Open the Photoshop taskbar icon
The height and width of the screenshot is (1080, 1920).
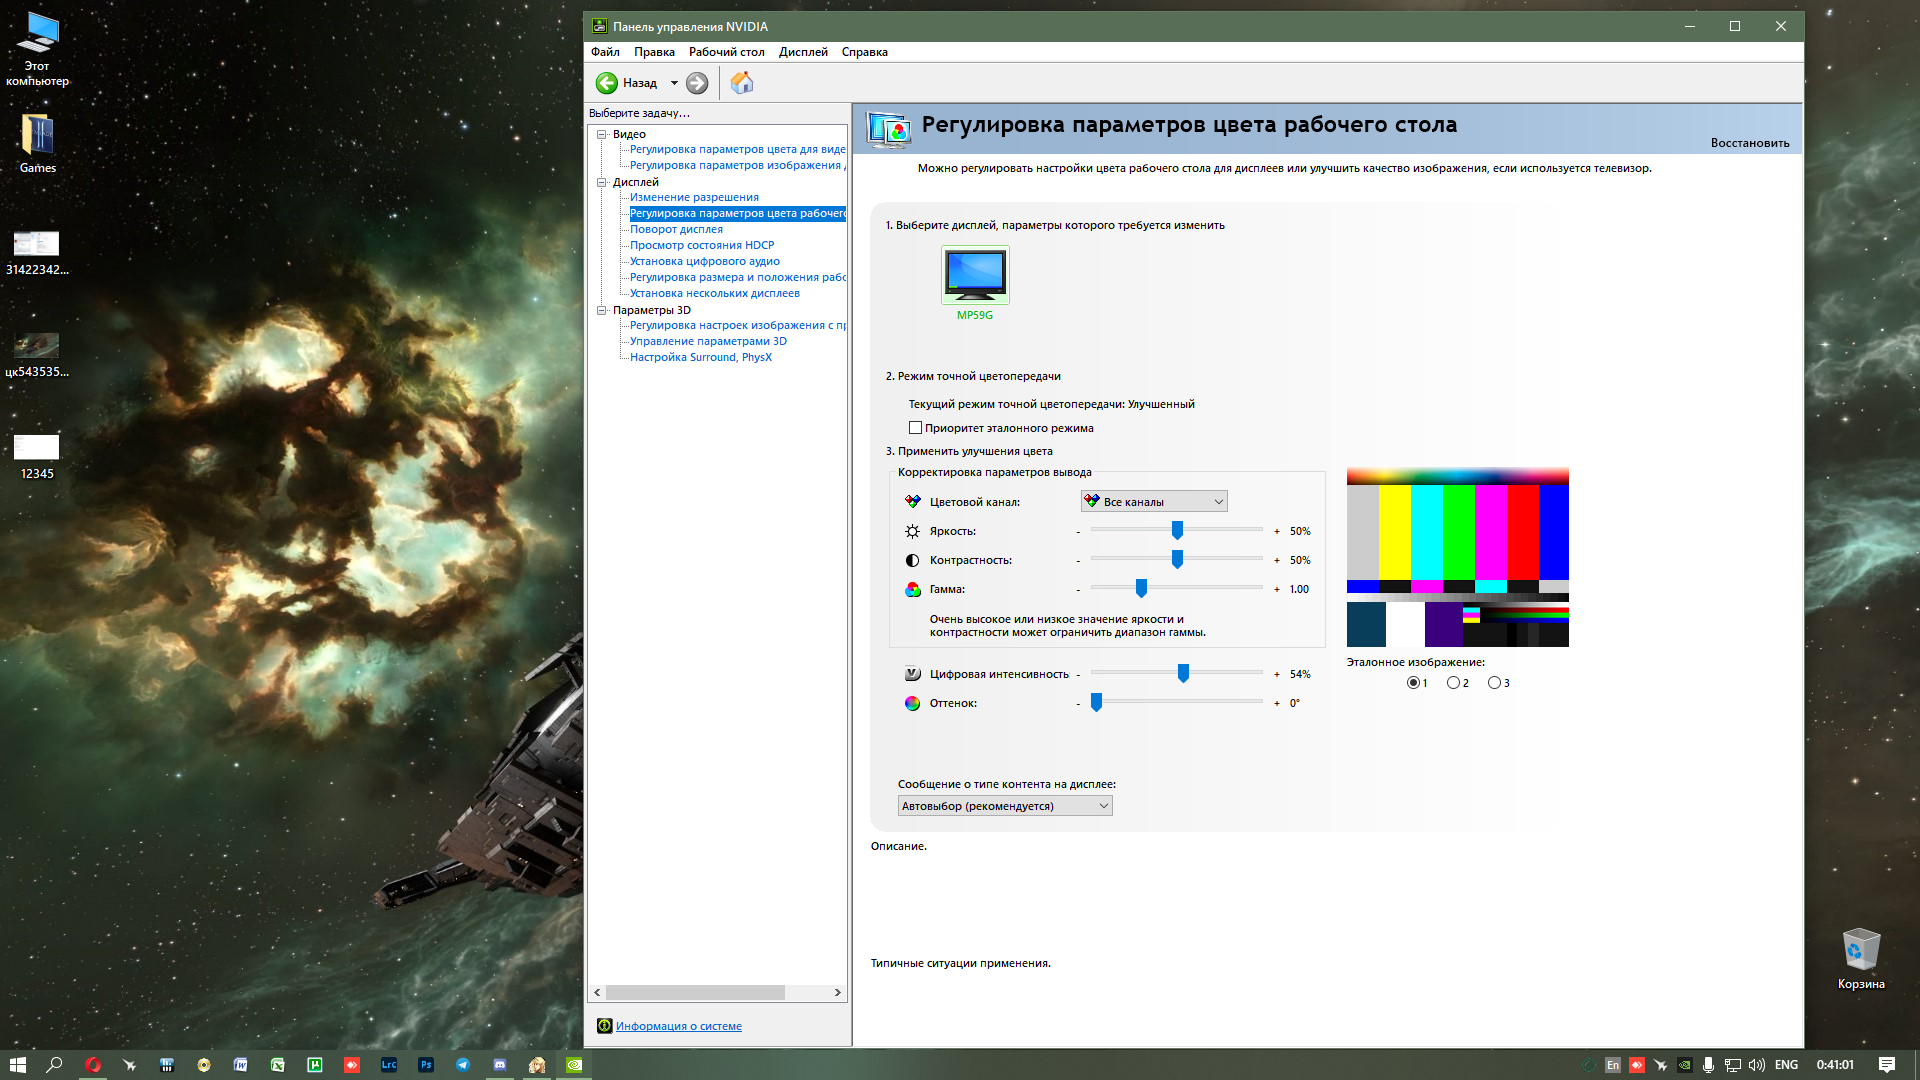426,1065
